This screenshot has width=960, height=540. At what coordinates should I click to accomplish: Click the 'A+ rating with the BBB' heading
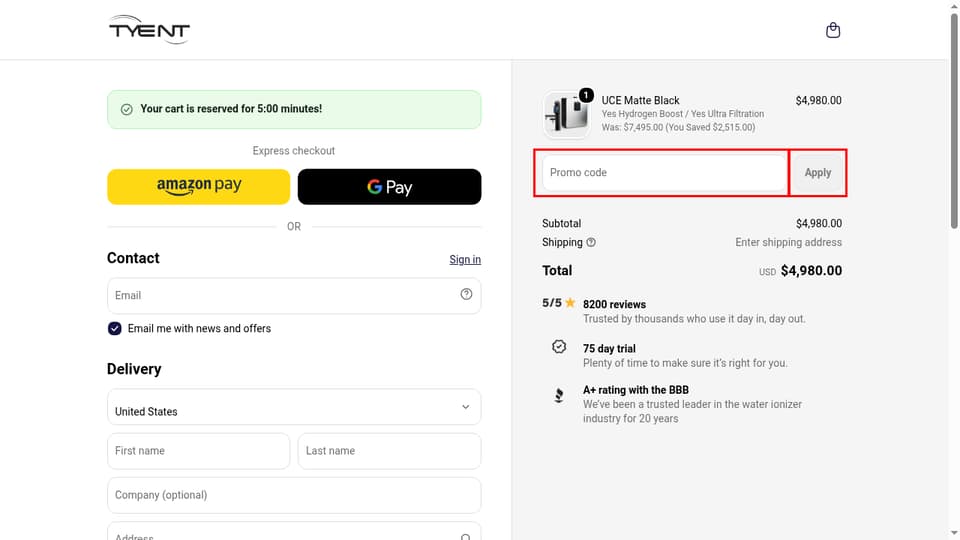pos(636,390)
